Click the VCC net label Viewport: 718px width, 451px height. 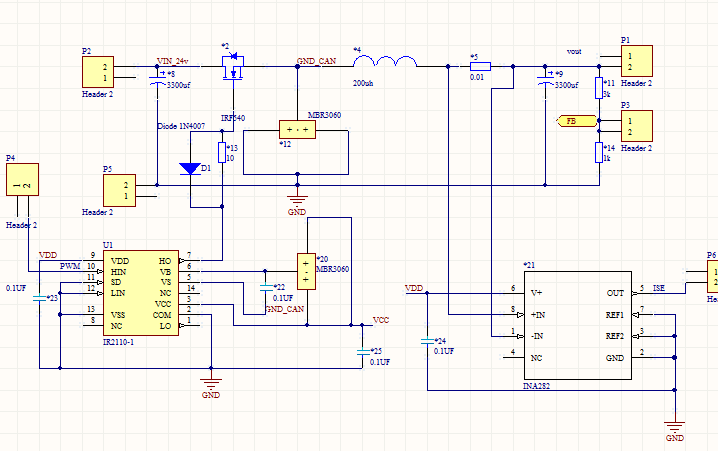[381, 320]
